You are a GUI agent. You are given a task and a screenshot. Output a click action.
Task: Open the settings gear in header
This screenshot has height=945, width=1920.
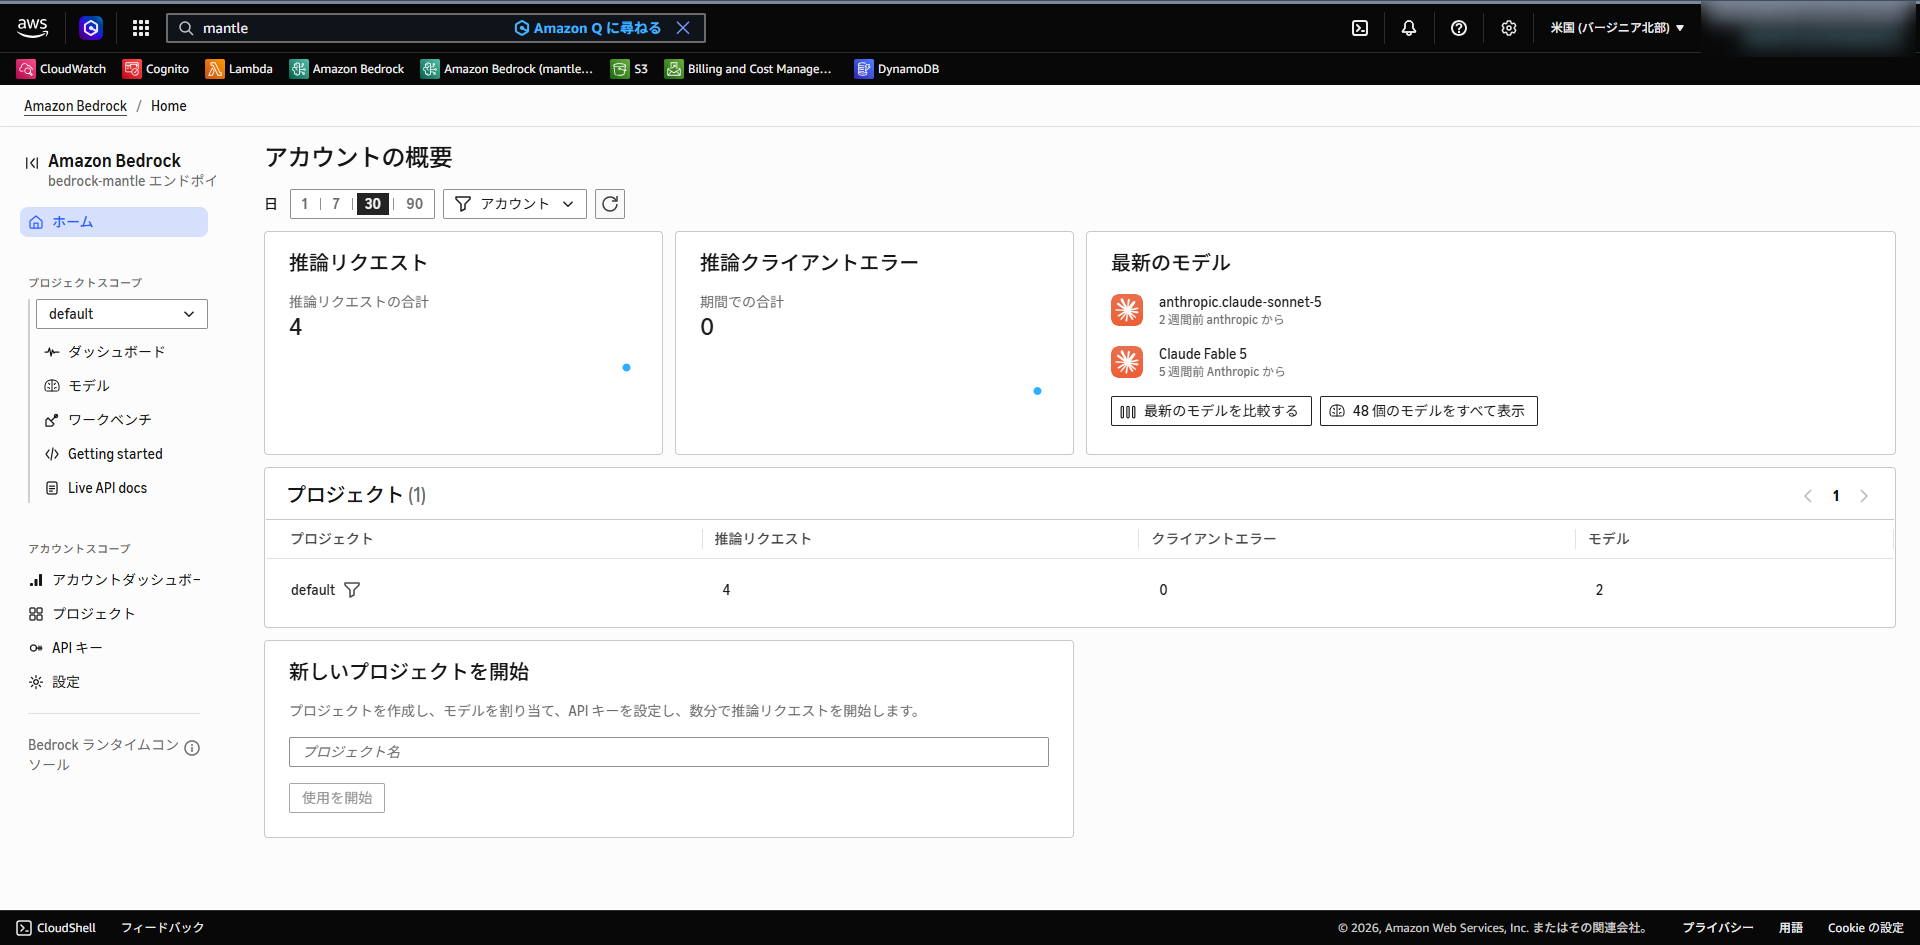coord(1509,28)
